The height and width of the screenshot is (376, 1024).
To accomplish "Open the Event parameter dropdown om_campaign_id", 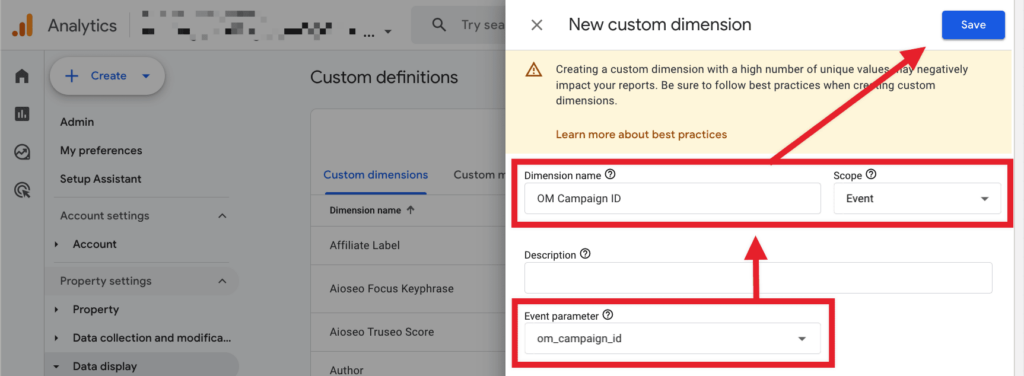I will pyautogui.click(x=672, y=338).
